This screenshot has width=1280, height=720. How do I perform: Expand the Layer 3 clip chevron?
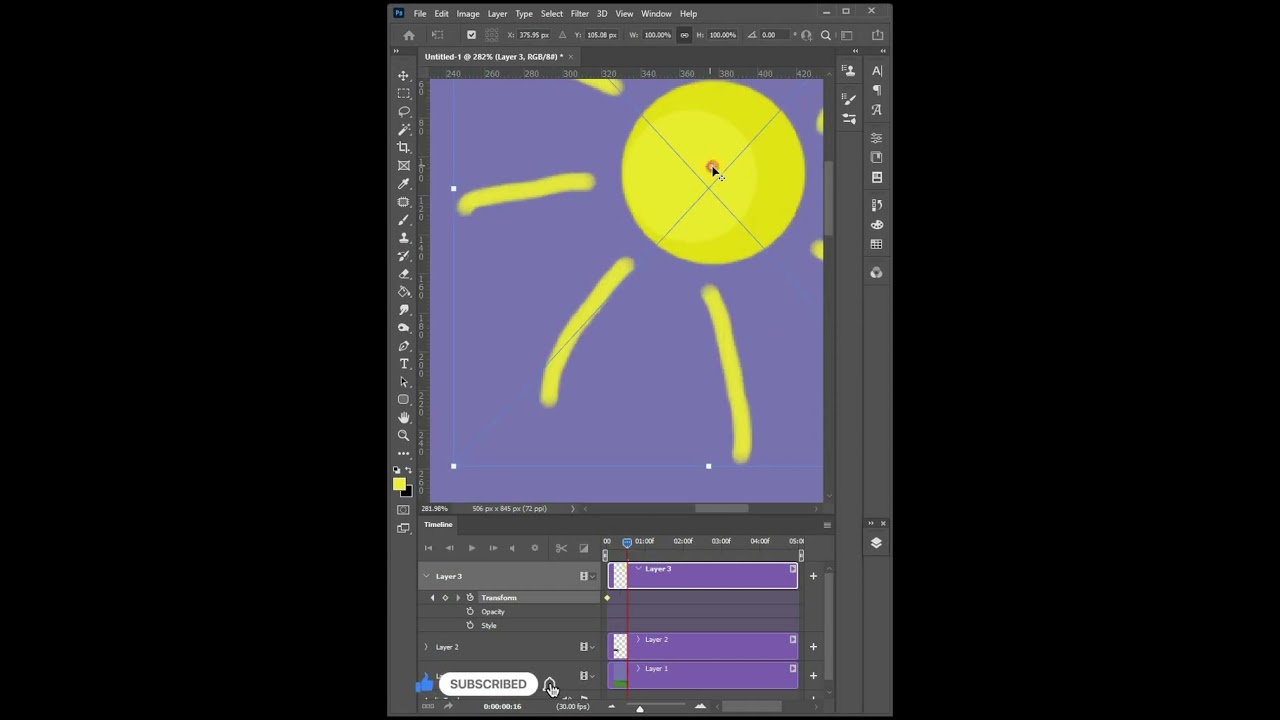point(638,569)
